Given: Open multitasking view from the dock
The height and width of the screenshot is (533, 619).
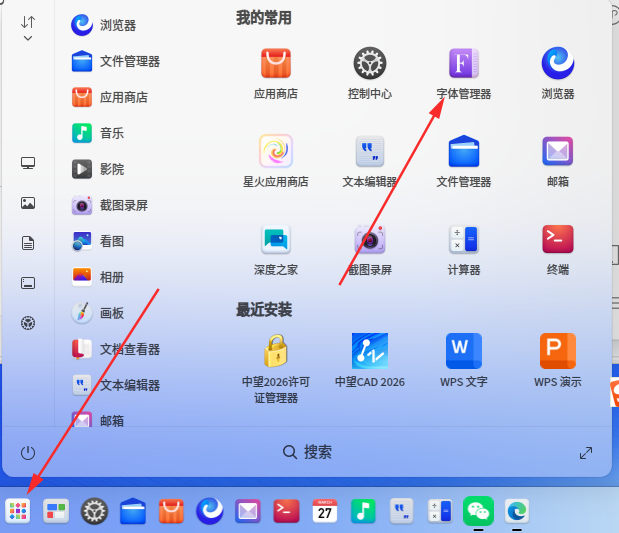Looking at the screenshot, I should [56, 511].
